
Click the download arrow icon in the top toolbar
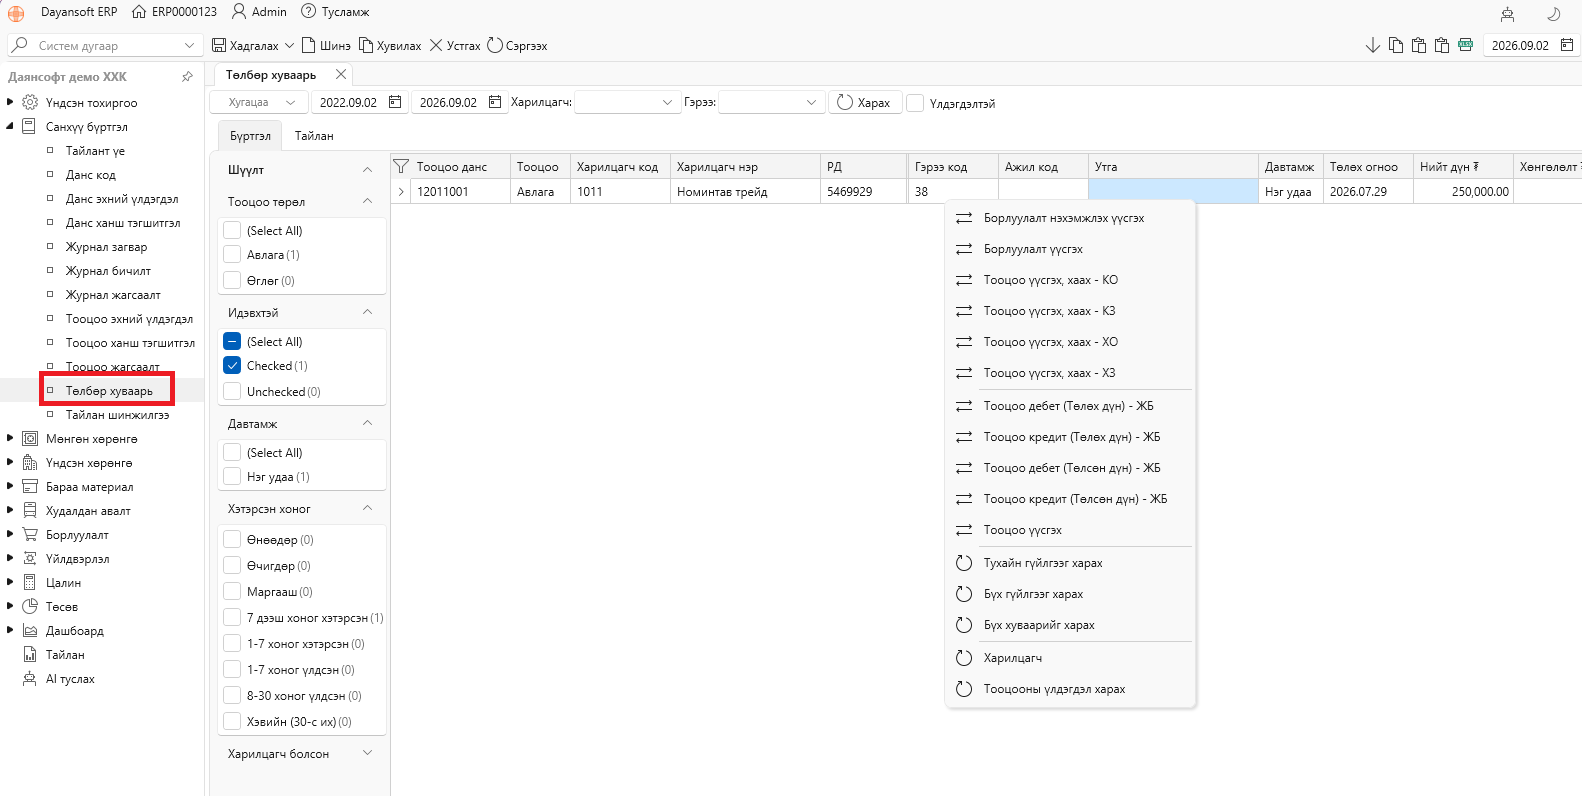point(1373,46)
